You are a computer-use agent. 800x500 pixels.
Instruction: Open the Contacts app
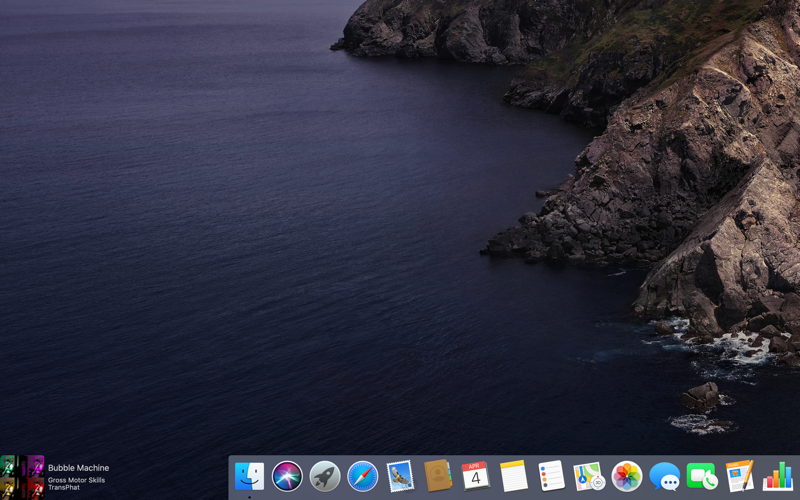[438, 476]
